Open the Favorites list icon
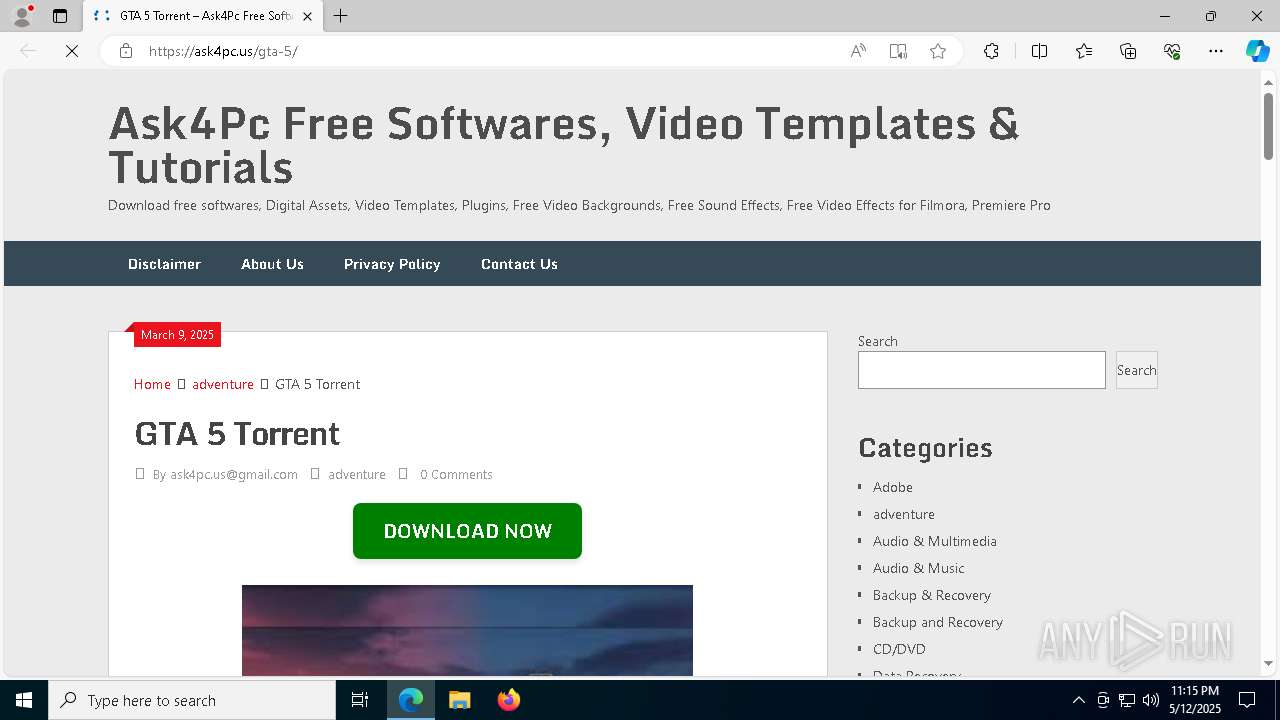 1084,51
